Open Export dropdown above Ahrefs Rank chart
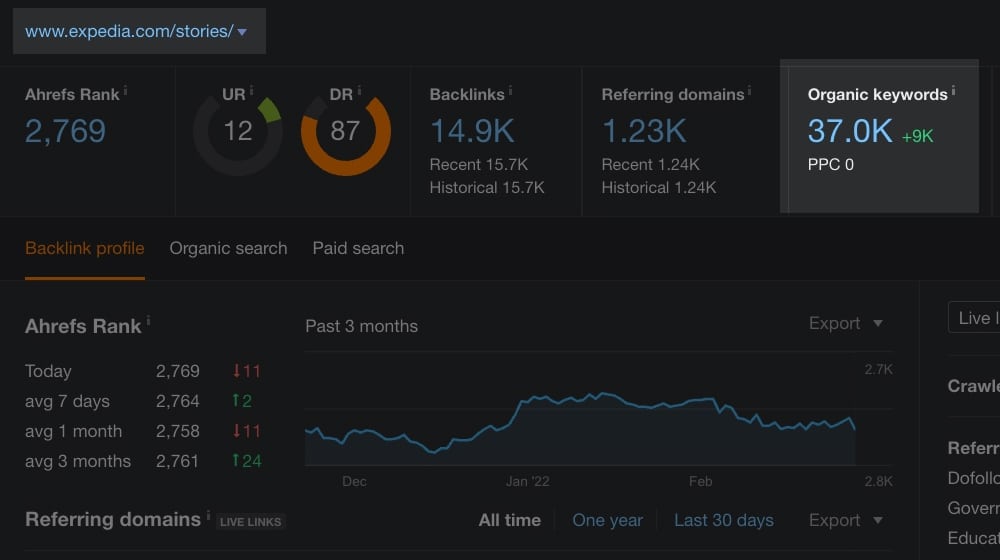 tap(846, 323)
